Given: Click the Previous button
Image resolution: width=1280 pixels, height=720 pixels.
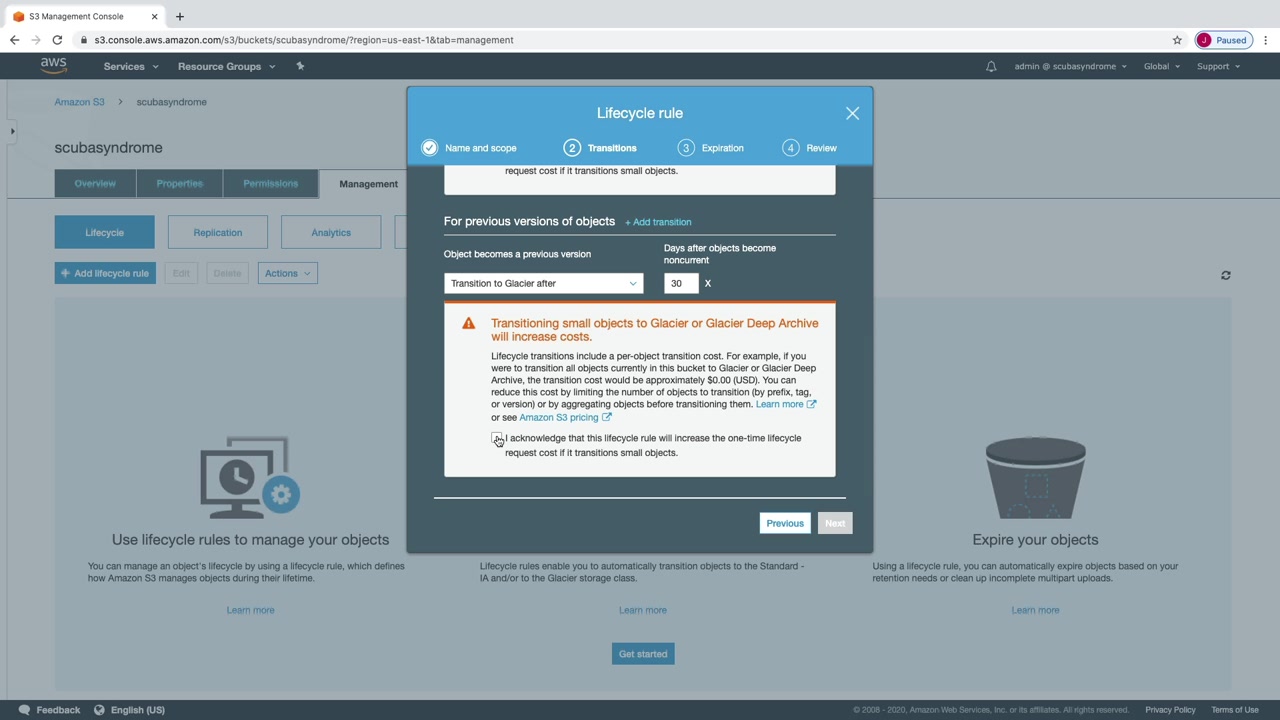Looking at the screenshot, I should tap(785, 523).
